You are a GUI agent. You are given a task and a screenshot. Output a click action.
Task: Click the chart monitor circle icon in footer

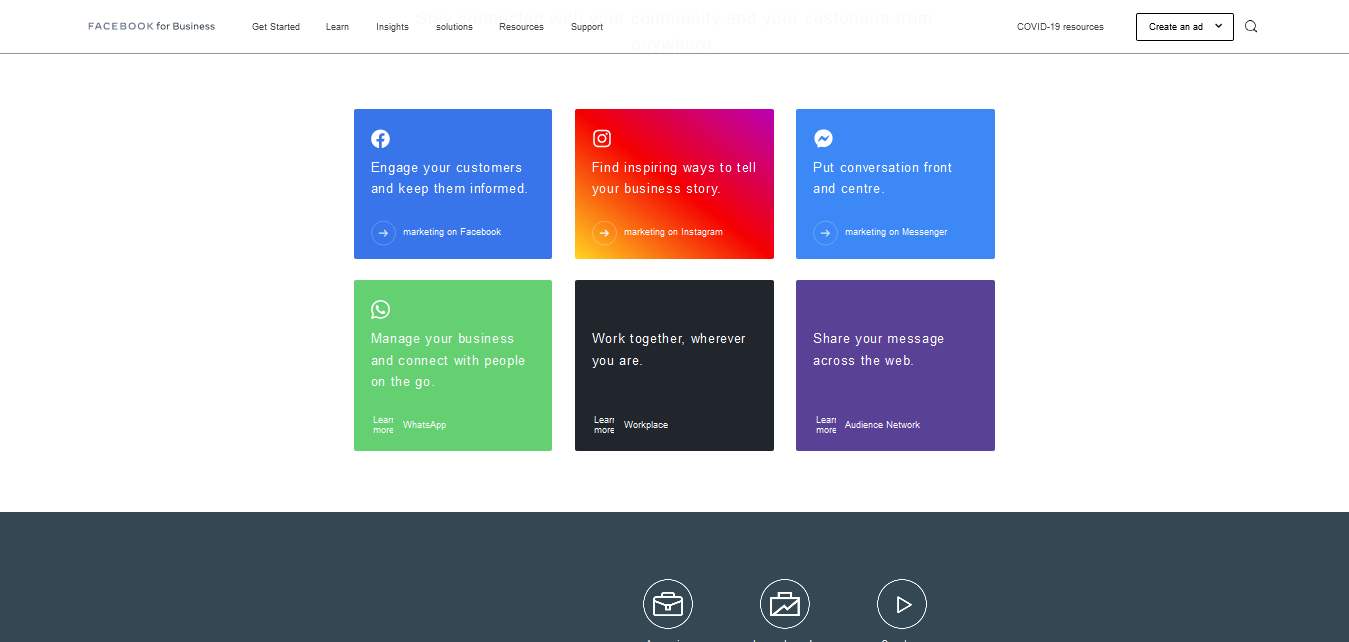(785, 604)
